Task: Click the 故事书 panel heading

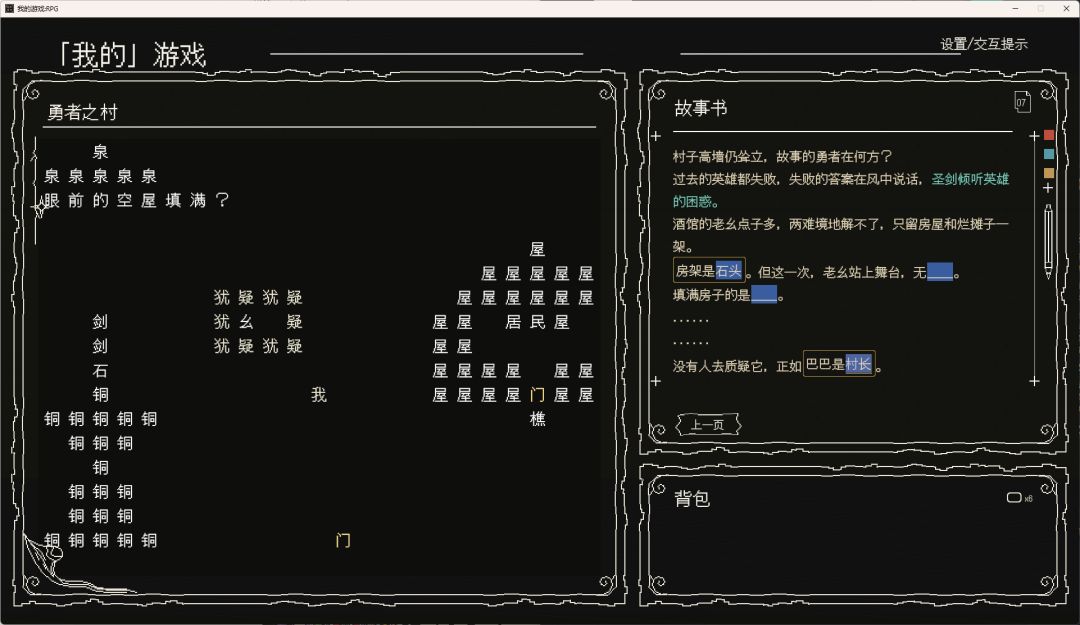Action: coord(700,108)
